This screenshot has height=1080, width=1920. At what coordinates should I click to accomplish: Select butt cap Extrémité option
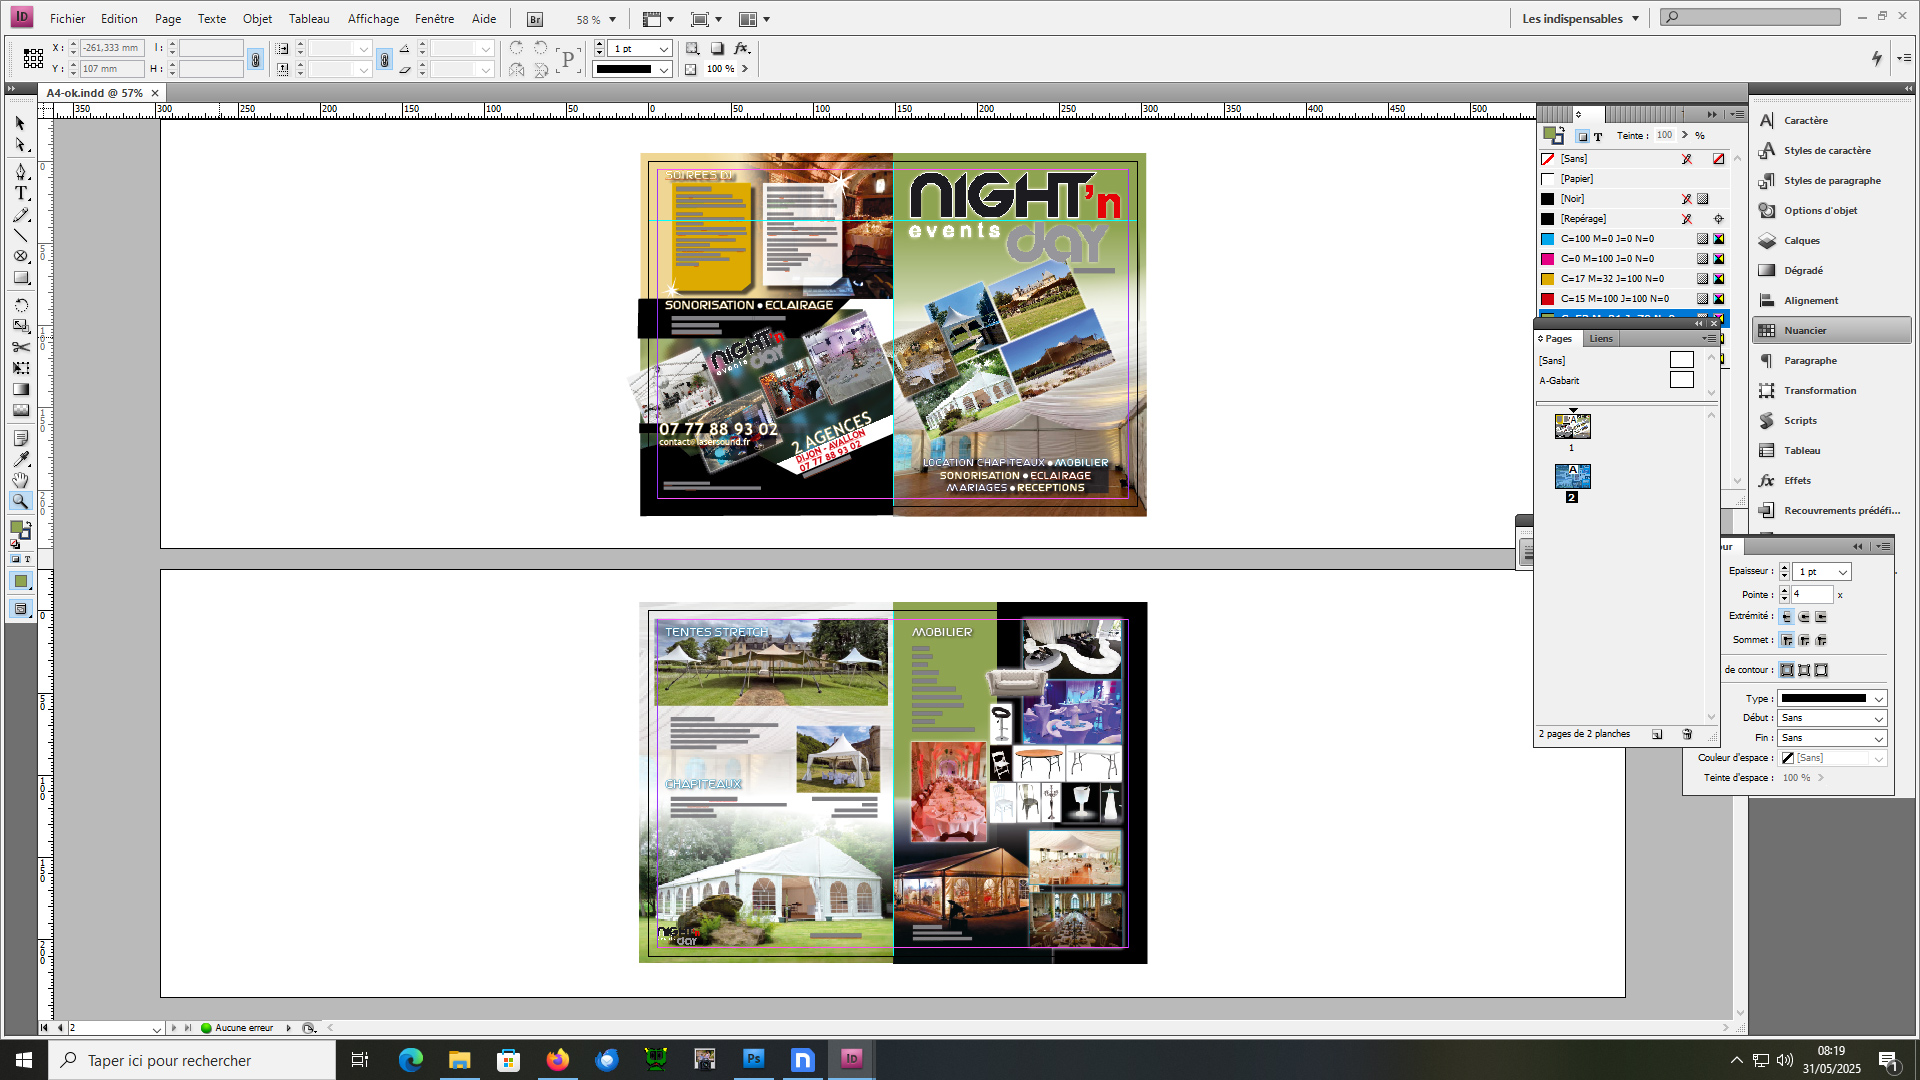pos(1786,617)
